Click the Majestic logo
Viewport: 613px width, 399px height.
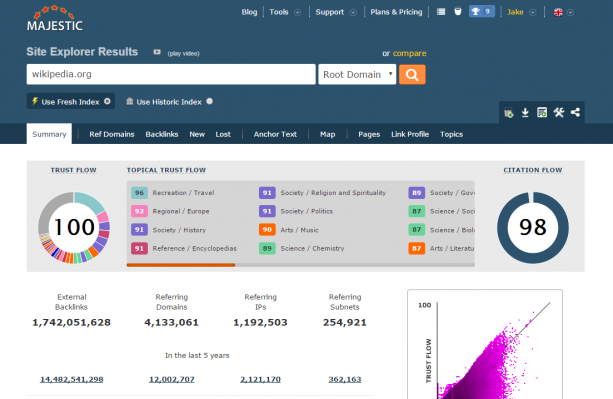[x=55, y=18]
